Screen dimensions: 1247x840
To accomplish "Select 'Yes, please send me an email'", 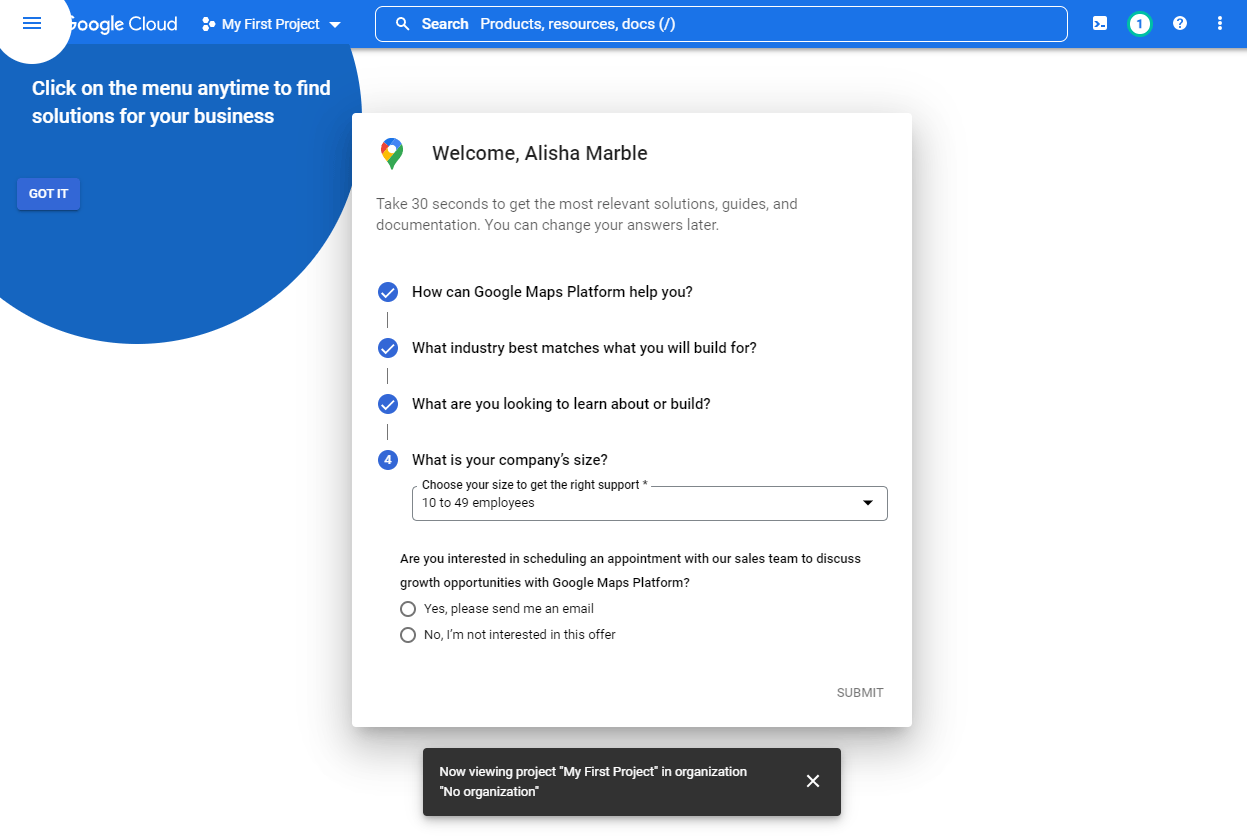I will (408, 609).
